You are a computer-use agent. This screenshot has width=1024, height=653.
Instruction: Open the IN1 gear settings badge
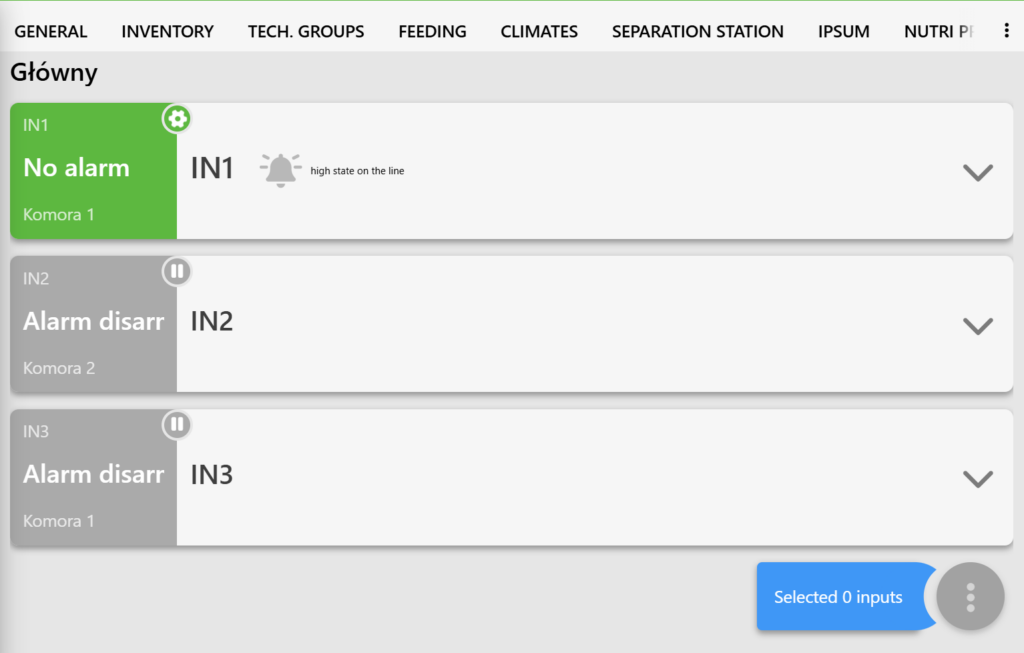176,119
